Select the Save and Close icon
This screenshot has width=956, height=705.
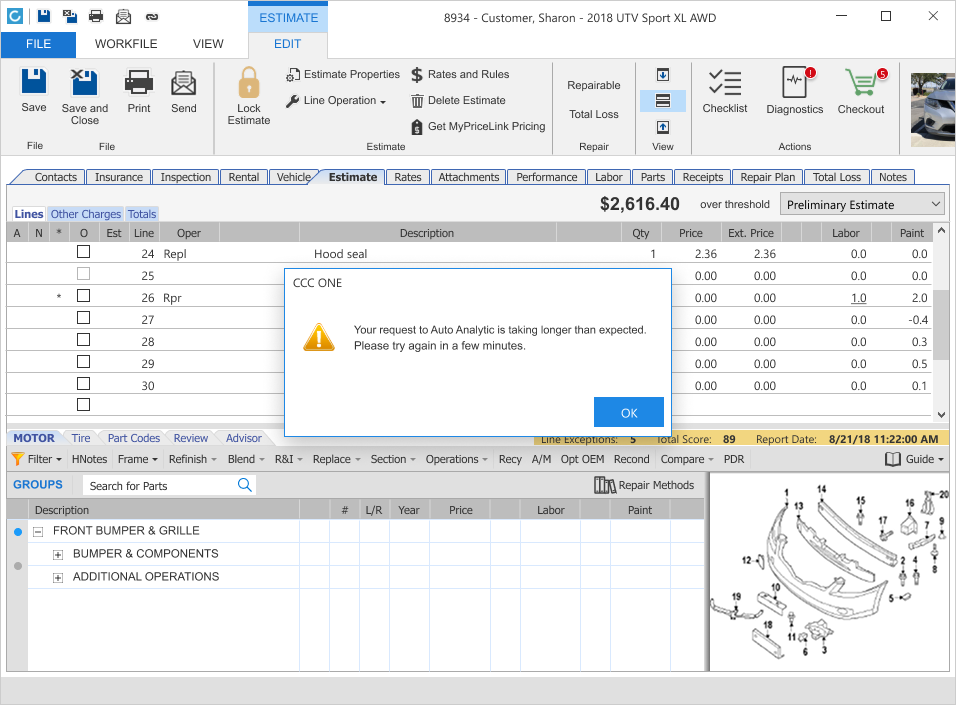tap(84, 90)
